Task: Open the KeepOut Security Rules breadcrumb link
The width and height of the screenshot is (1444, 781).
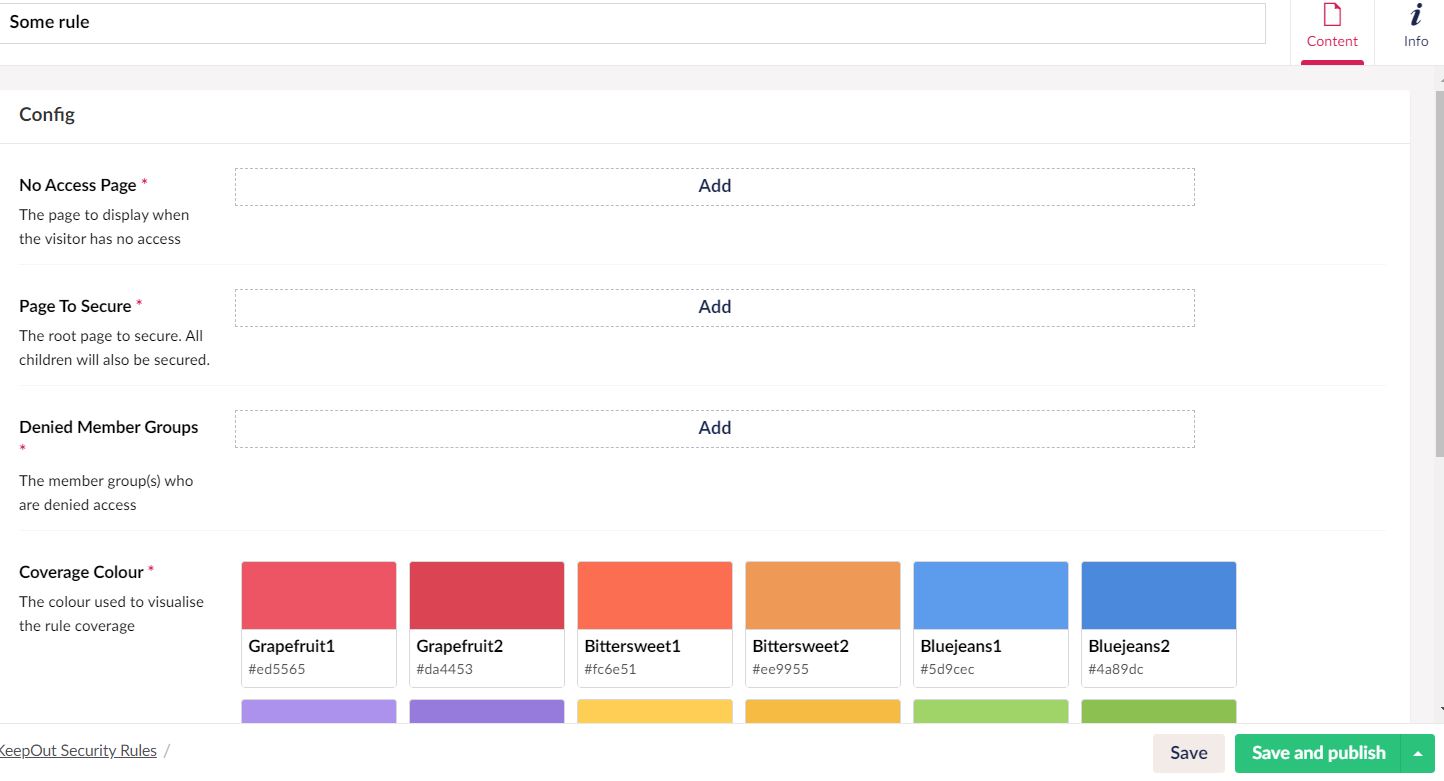Action: (x=77, y=751)
